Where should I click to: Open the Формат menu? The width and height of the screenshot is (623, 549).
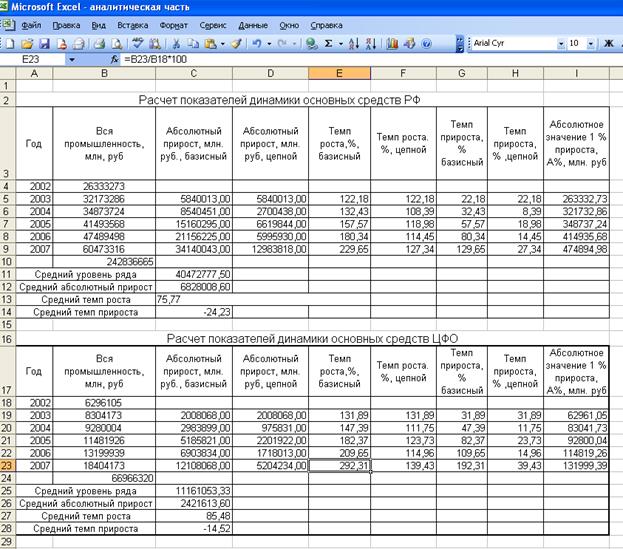[172, 23]
